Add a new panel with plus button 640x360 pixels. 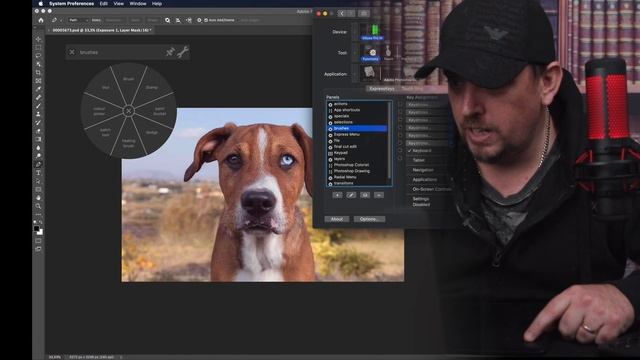coord(337,195)
